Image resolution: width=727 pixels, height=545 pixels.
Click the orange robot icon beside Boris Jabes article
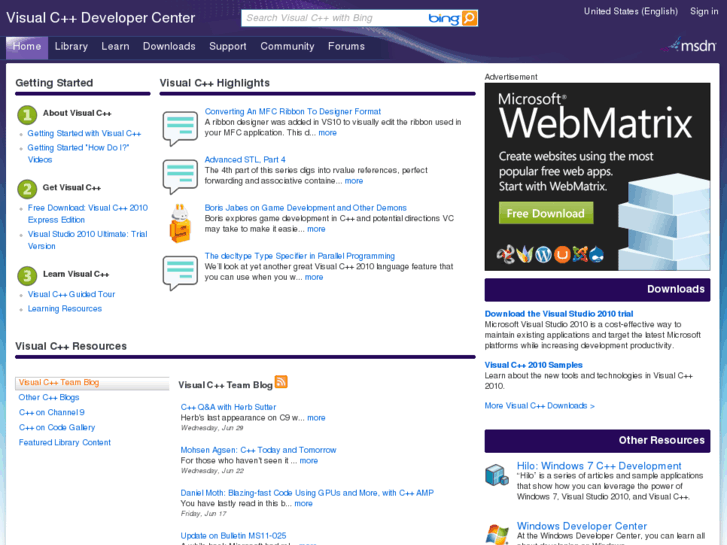(180, 224)
